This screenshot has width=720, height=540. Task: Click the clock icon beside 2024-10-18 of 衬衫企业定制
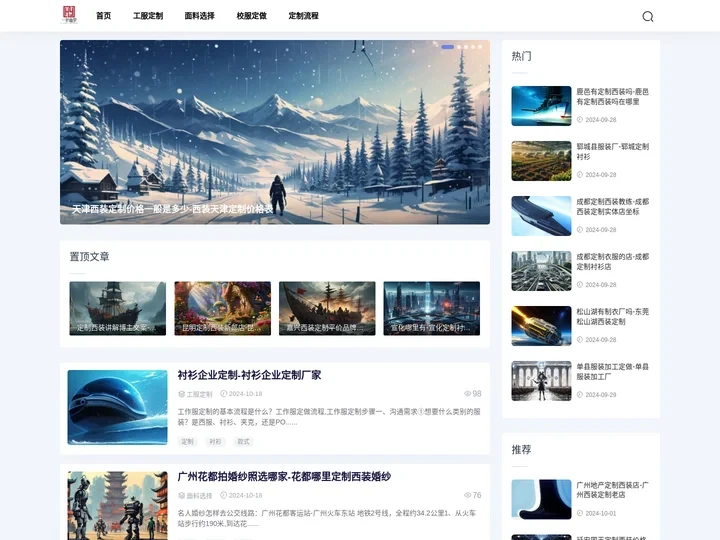[224, 394]
